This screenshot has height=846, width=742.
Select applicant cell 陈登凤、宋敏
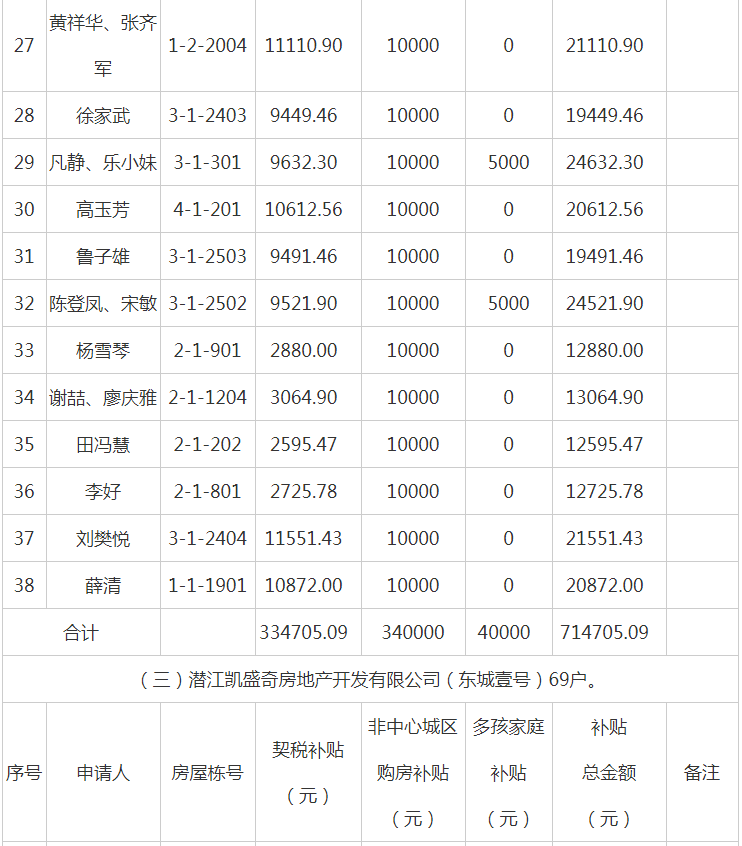pyautogui.click(x=103, y=304)
